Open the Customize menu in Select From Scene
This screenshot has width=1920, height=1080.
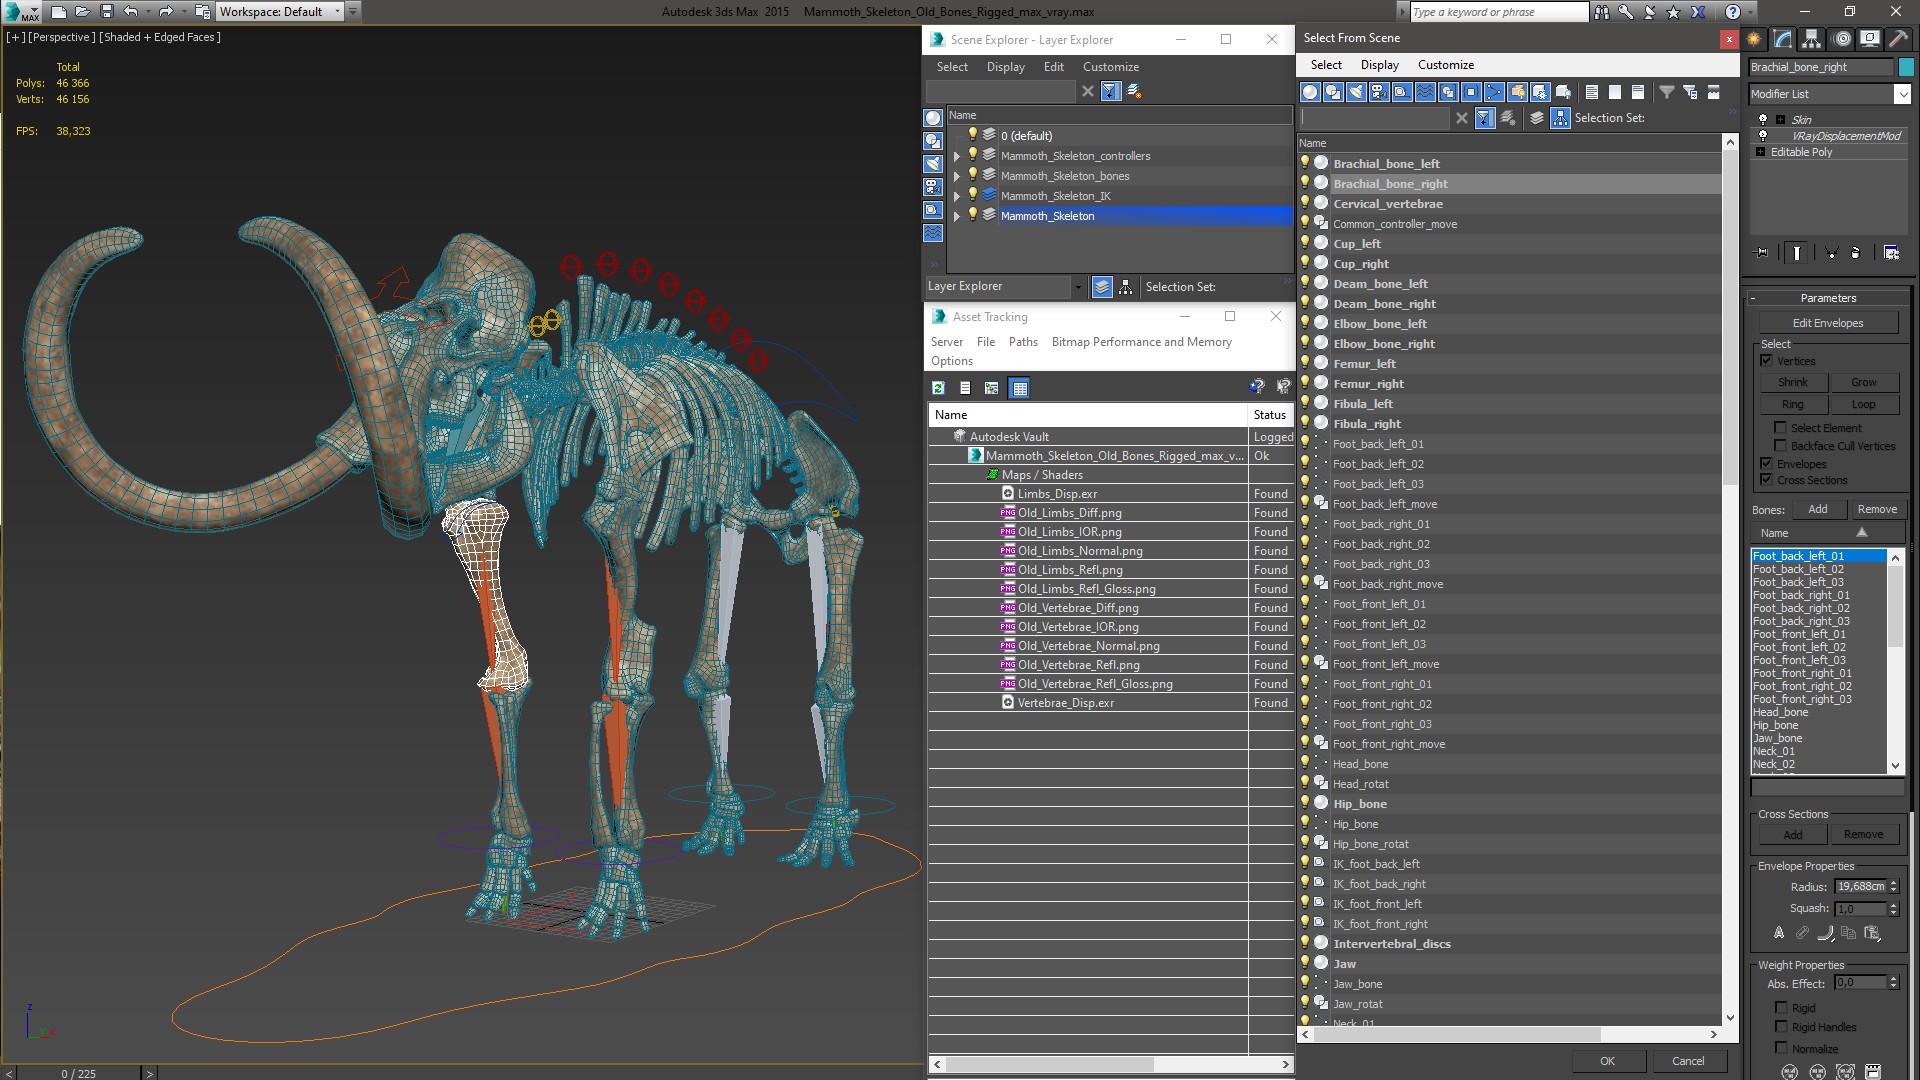pyautogui.click(x=1445, y=65)
